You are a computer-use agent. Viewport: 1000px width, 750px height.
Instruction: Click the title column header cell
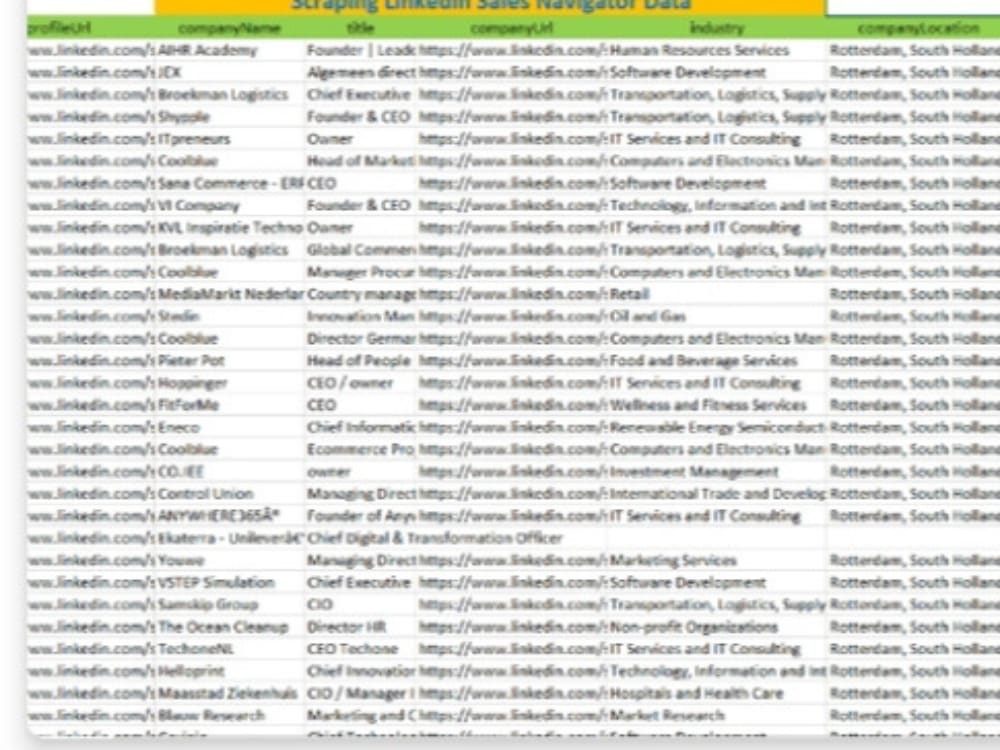[361, 28]
